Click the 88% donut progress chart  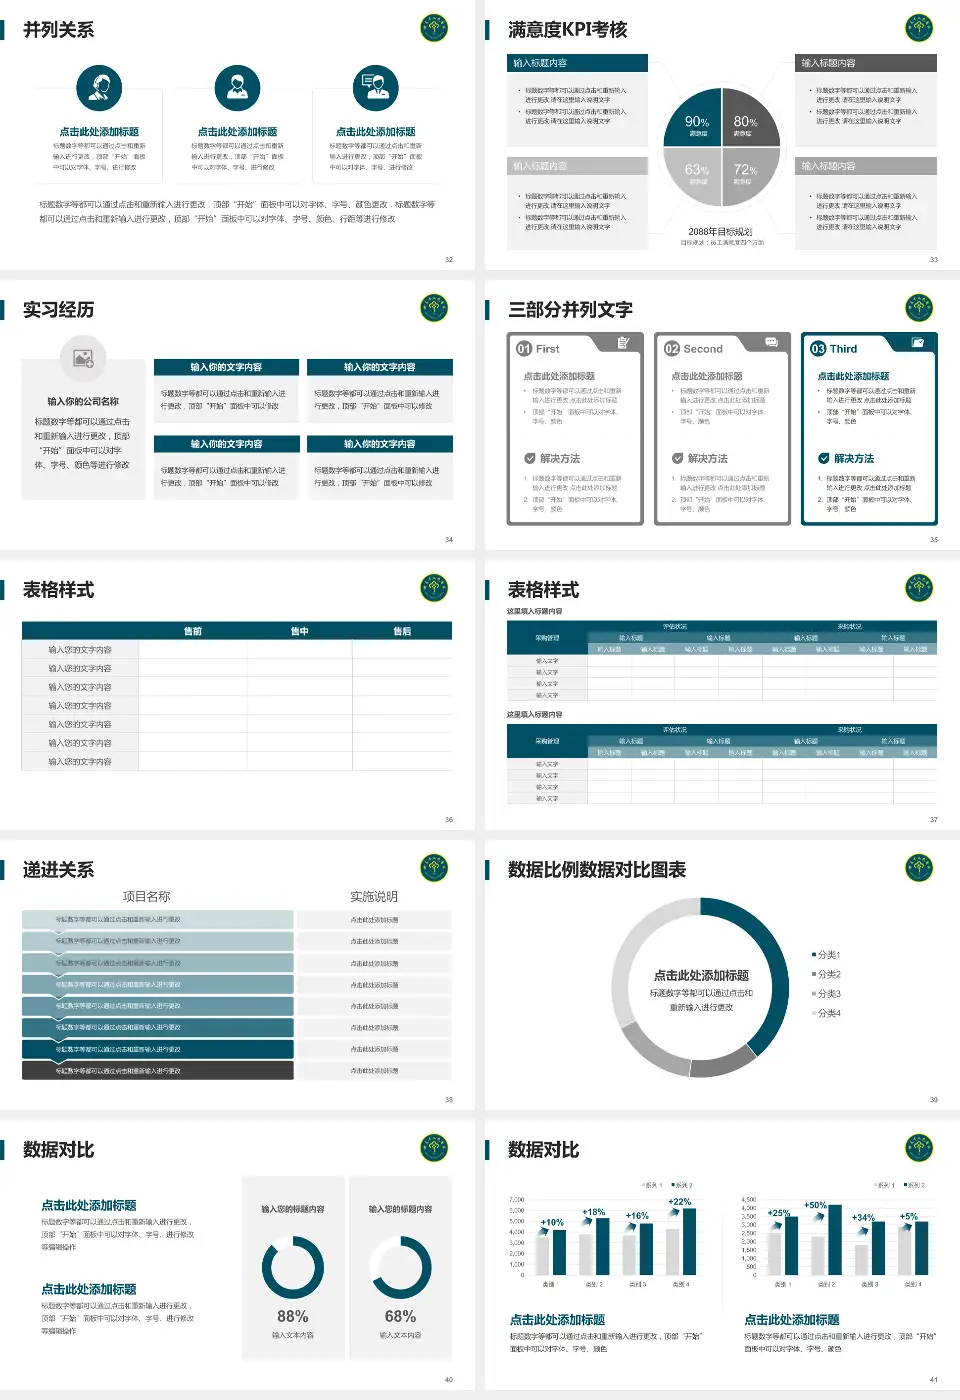[x=293, y=1268]
